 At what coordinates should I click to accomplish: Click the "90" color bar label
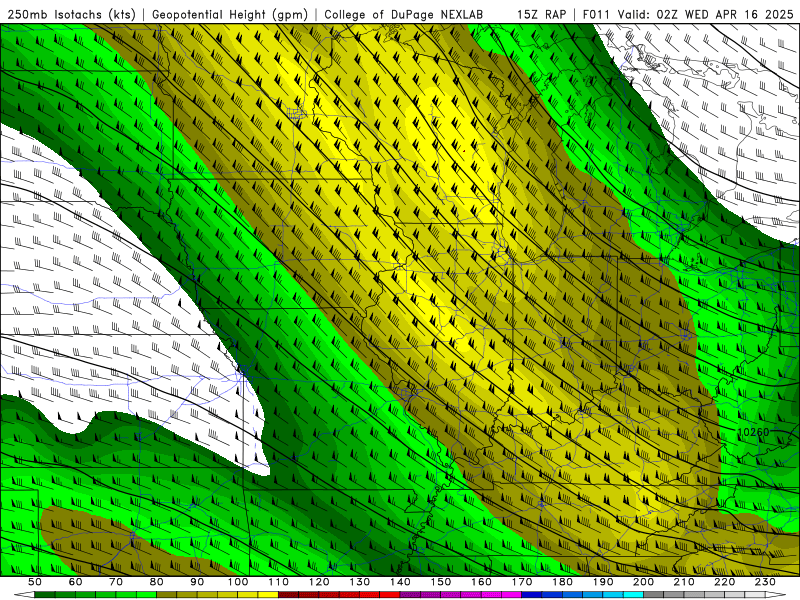point(197,582)
